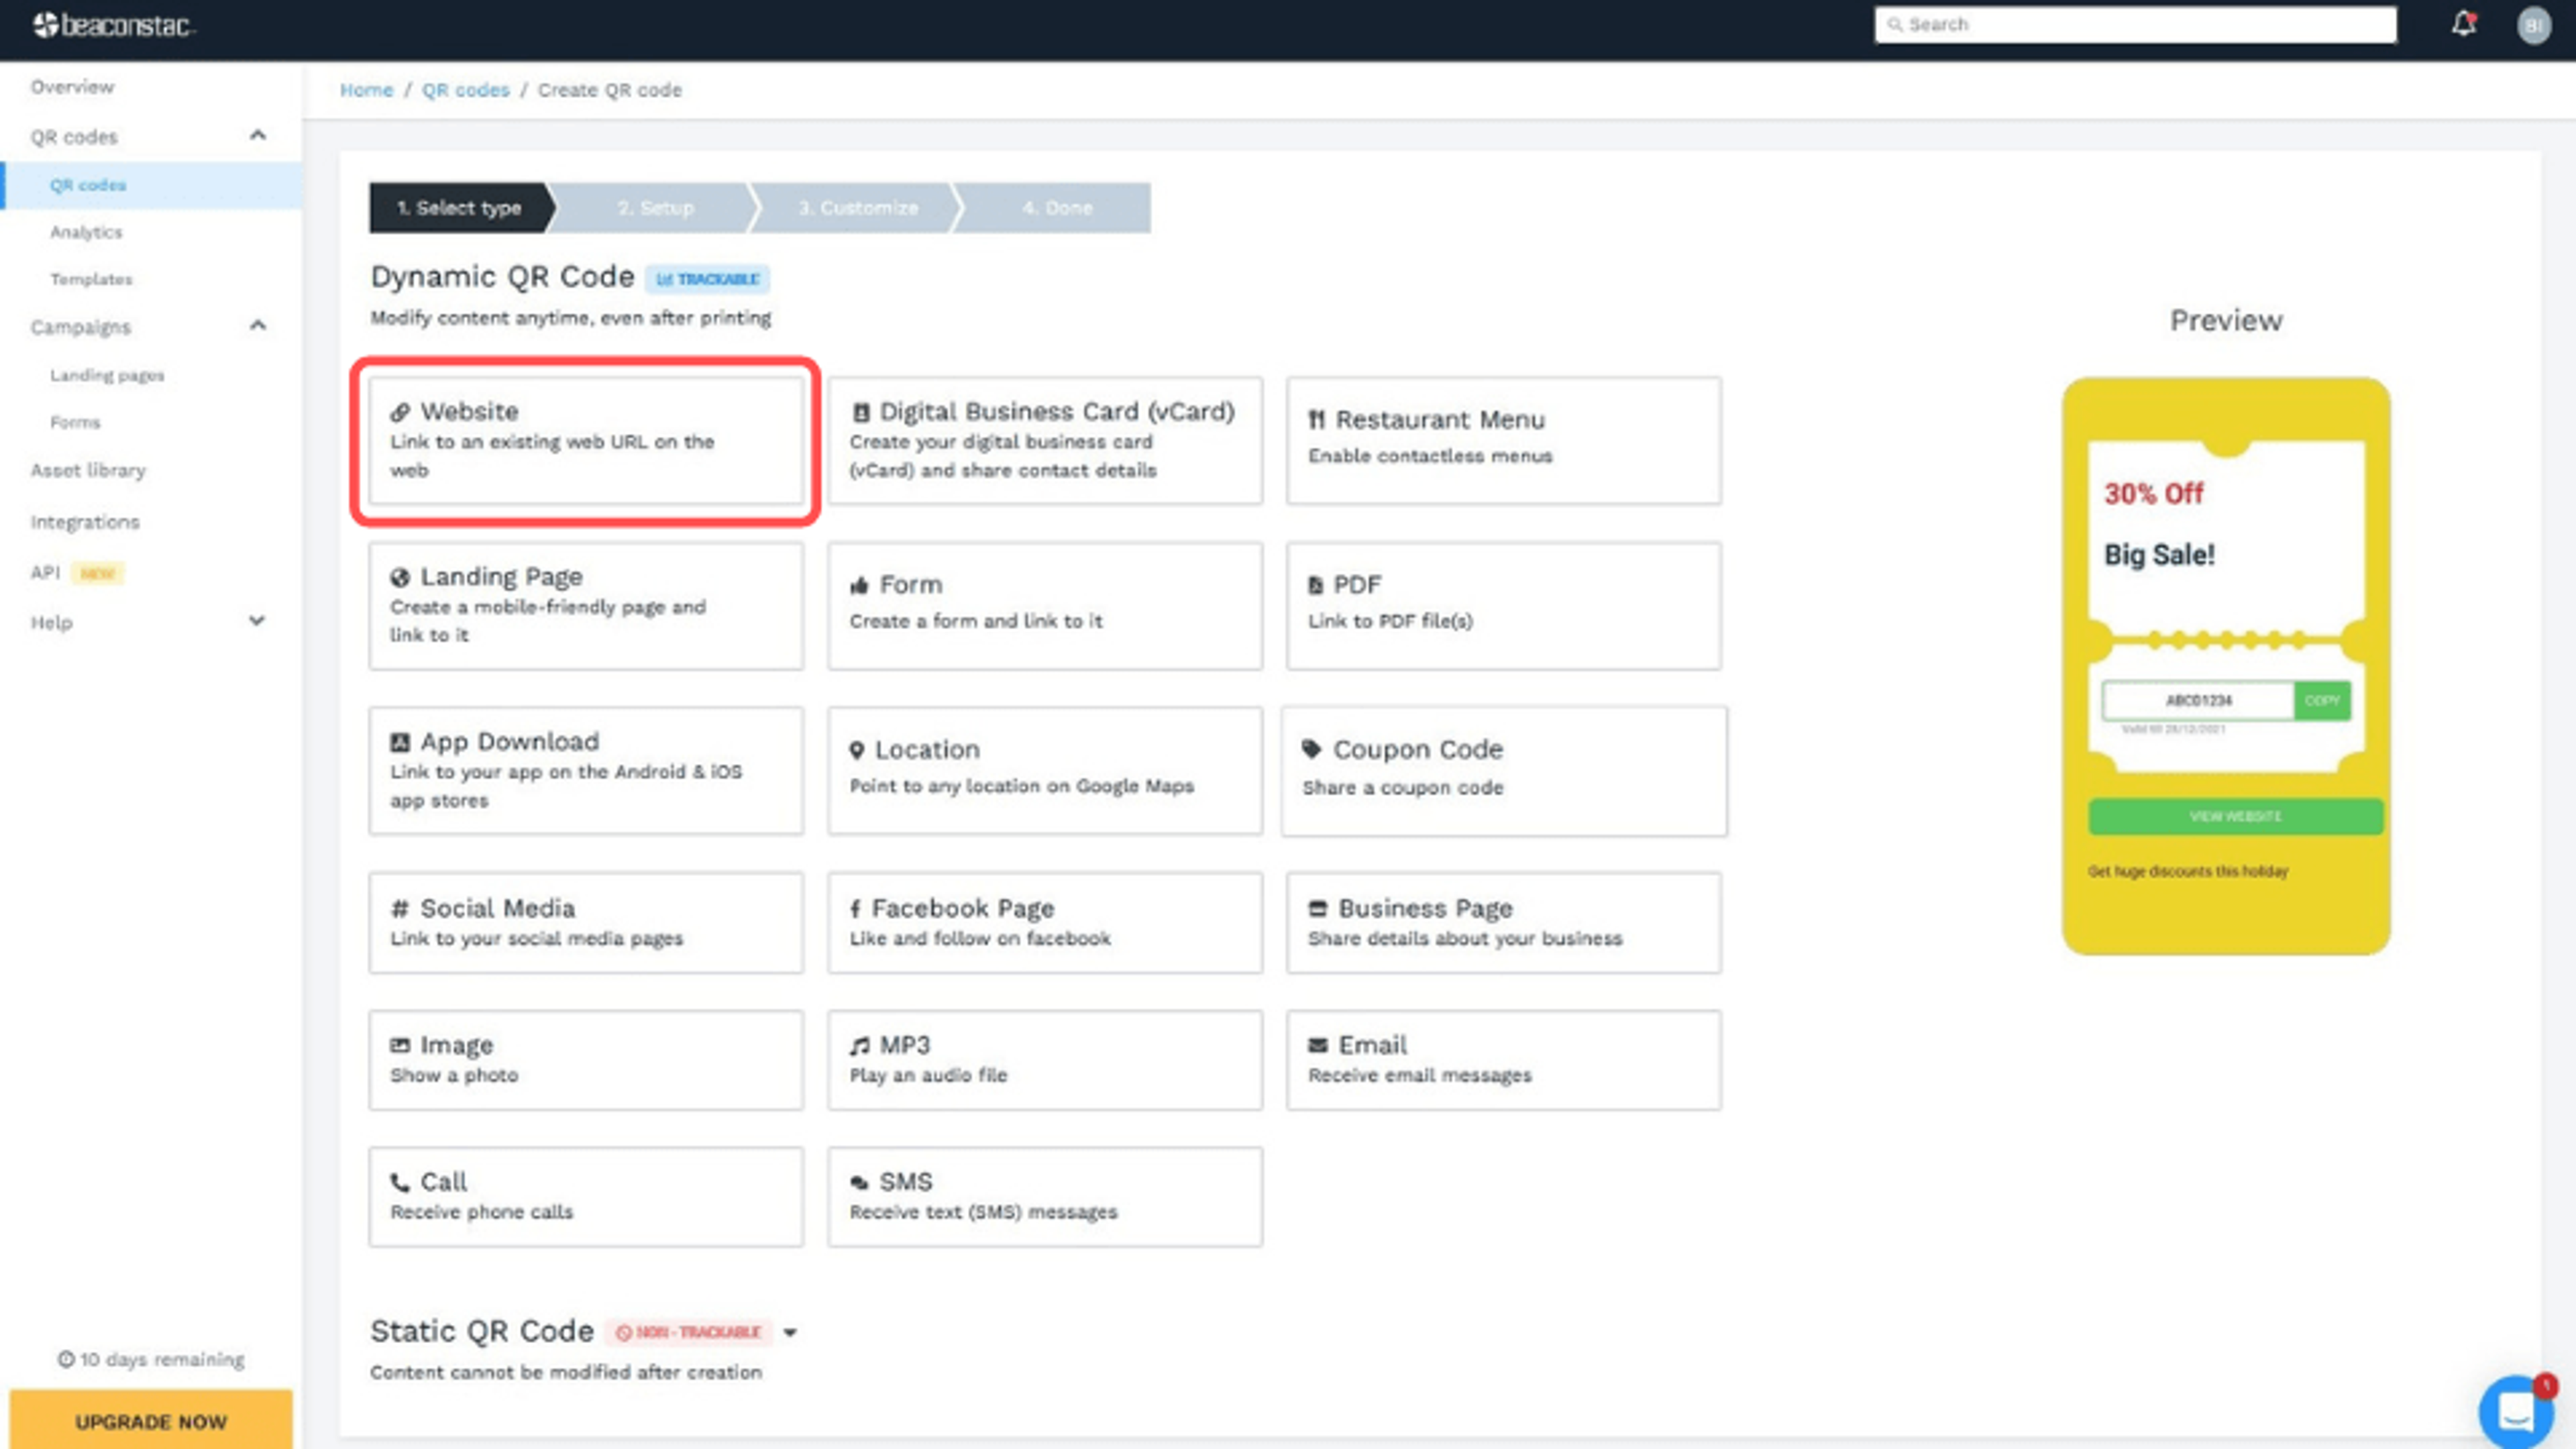Open the chat support bubble
Image resolution: width=2576 pixels, height=1449 pixels.
[2515, 1412]
